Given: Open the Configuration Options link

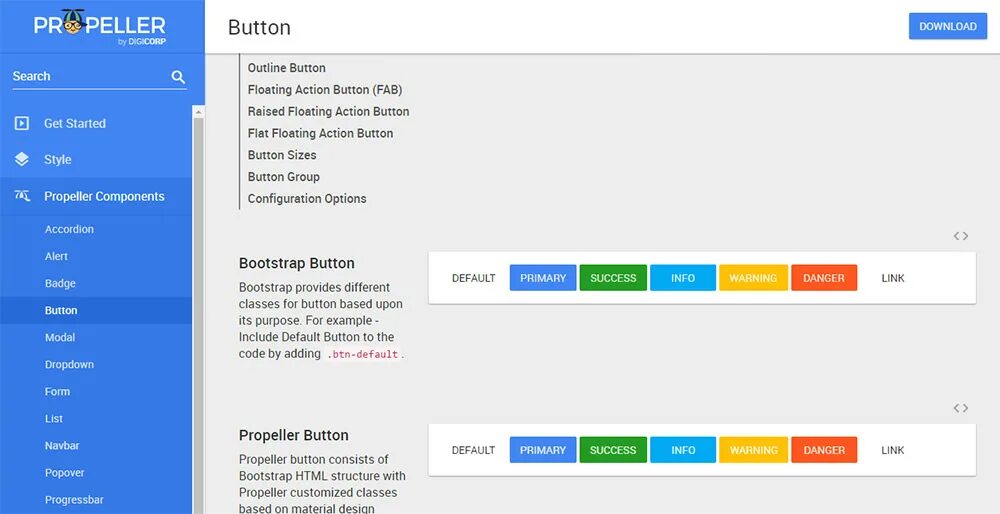Looking at the screenshot, I should pos(307,199).
